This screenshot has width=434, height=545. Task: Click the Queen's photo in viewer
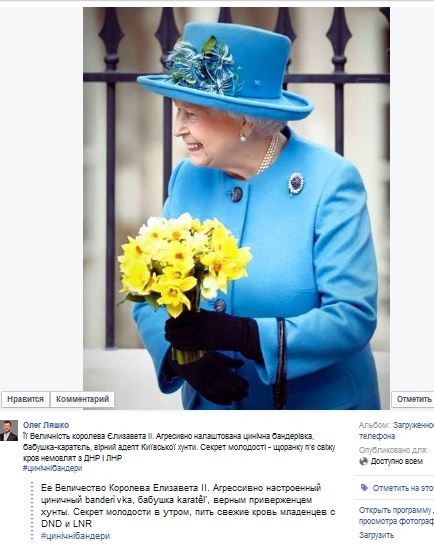tap(236, 208)
